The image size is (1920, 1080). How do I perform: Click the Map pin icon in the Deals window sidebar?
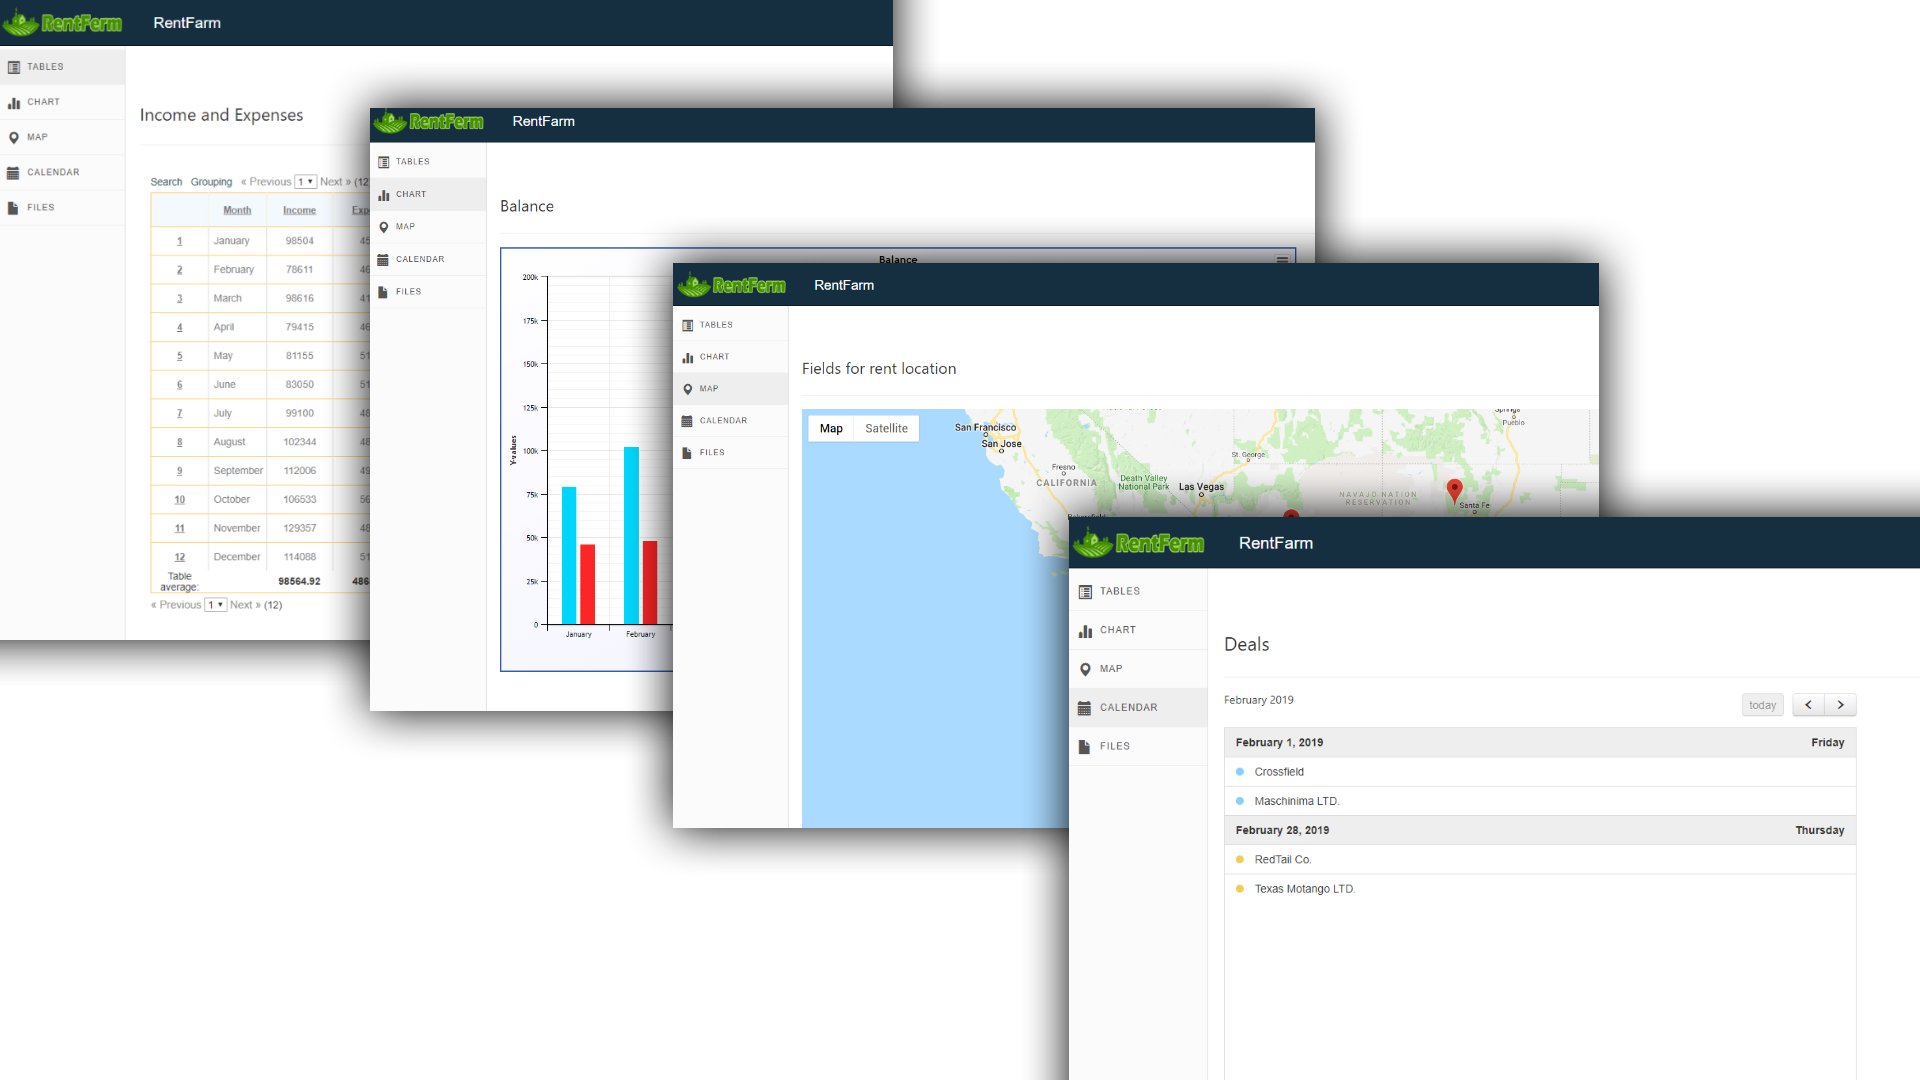click(1085, 670)
